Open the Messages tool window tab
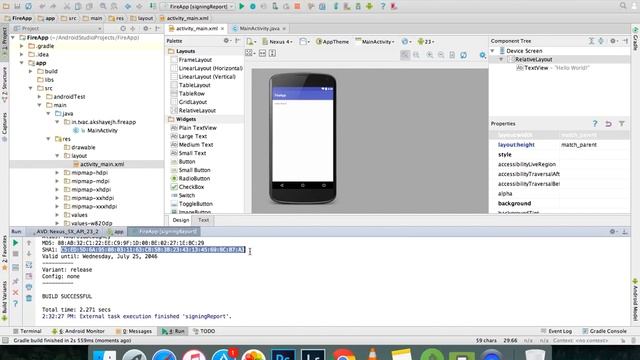The width and height of the screenshot is (640, 360). (x=134, y=331)
